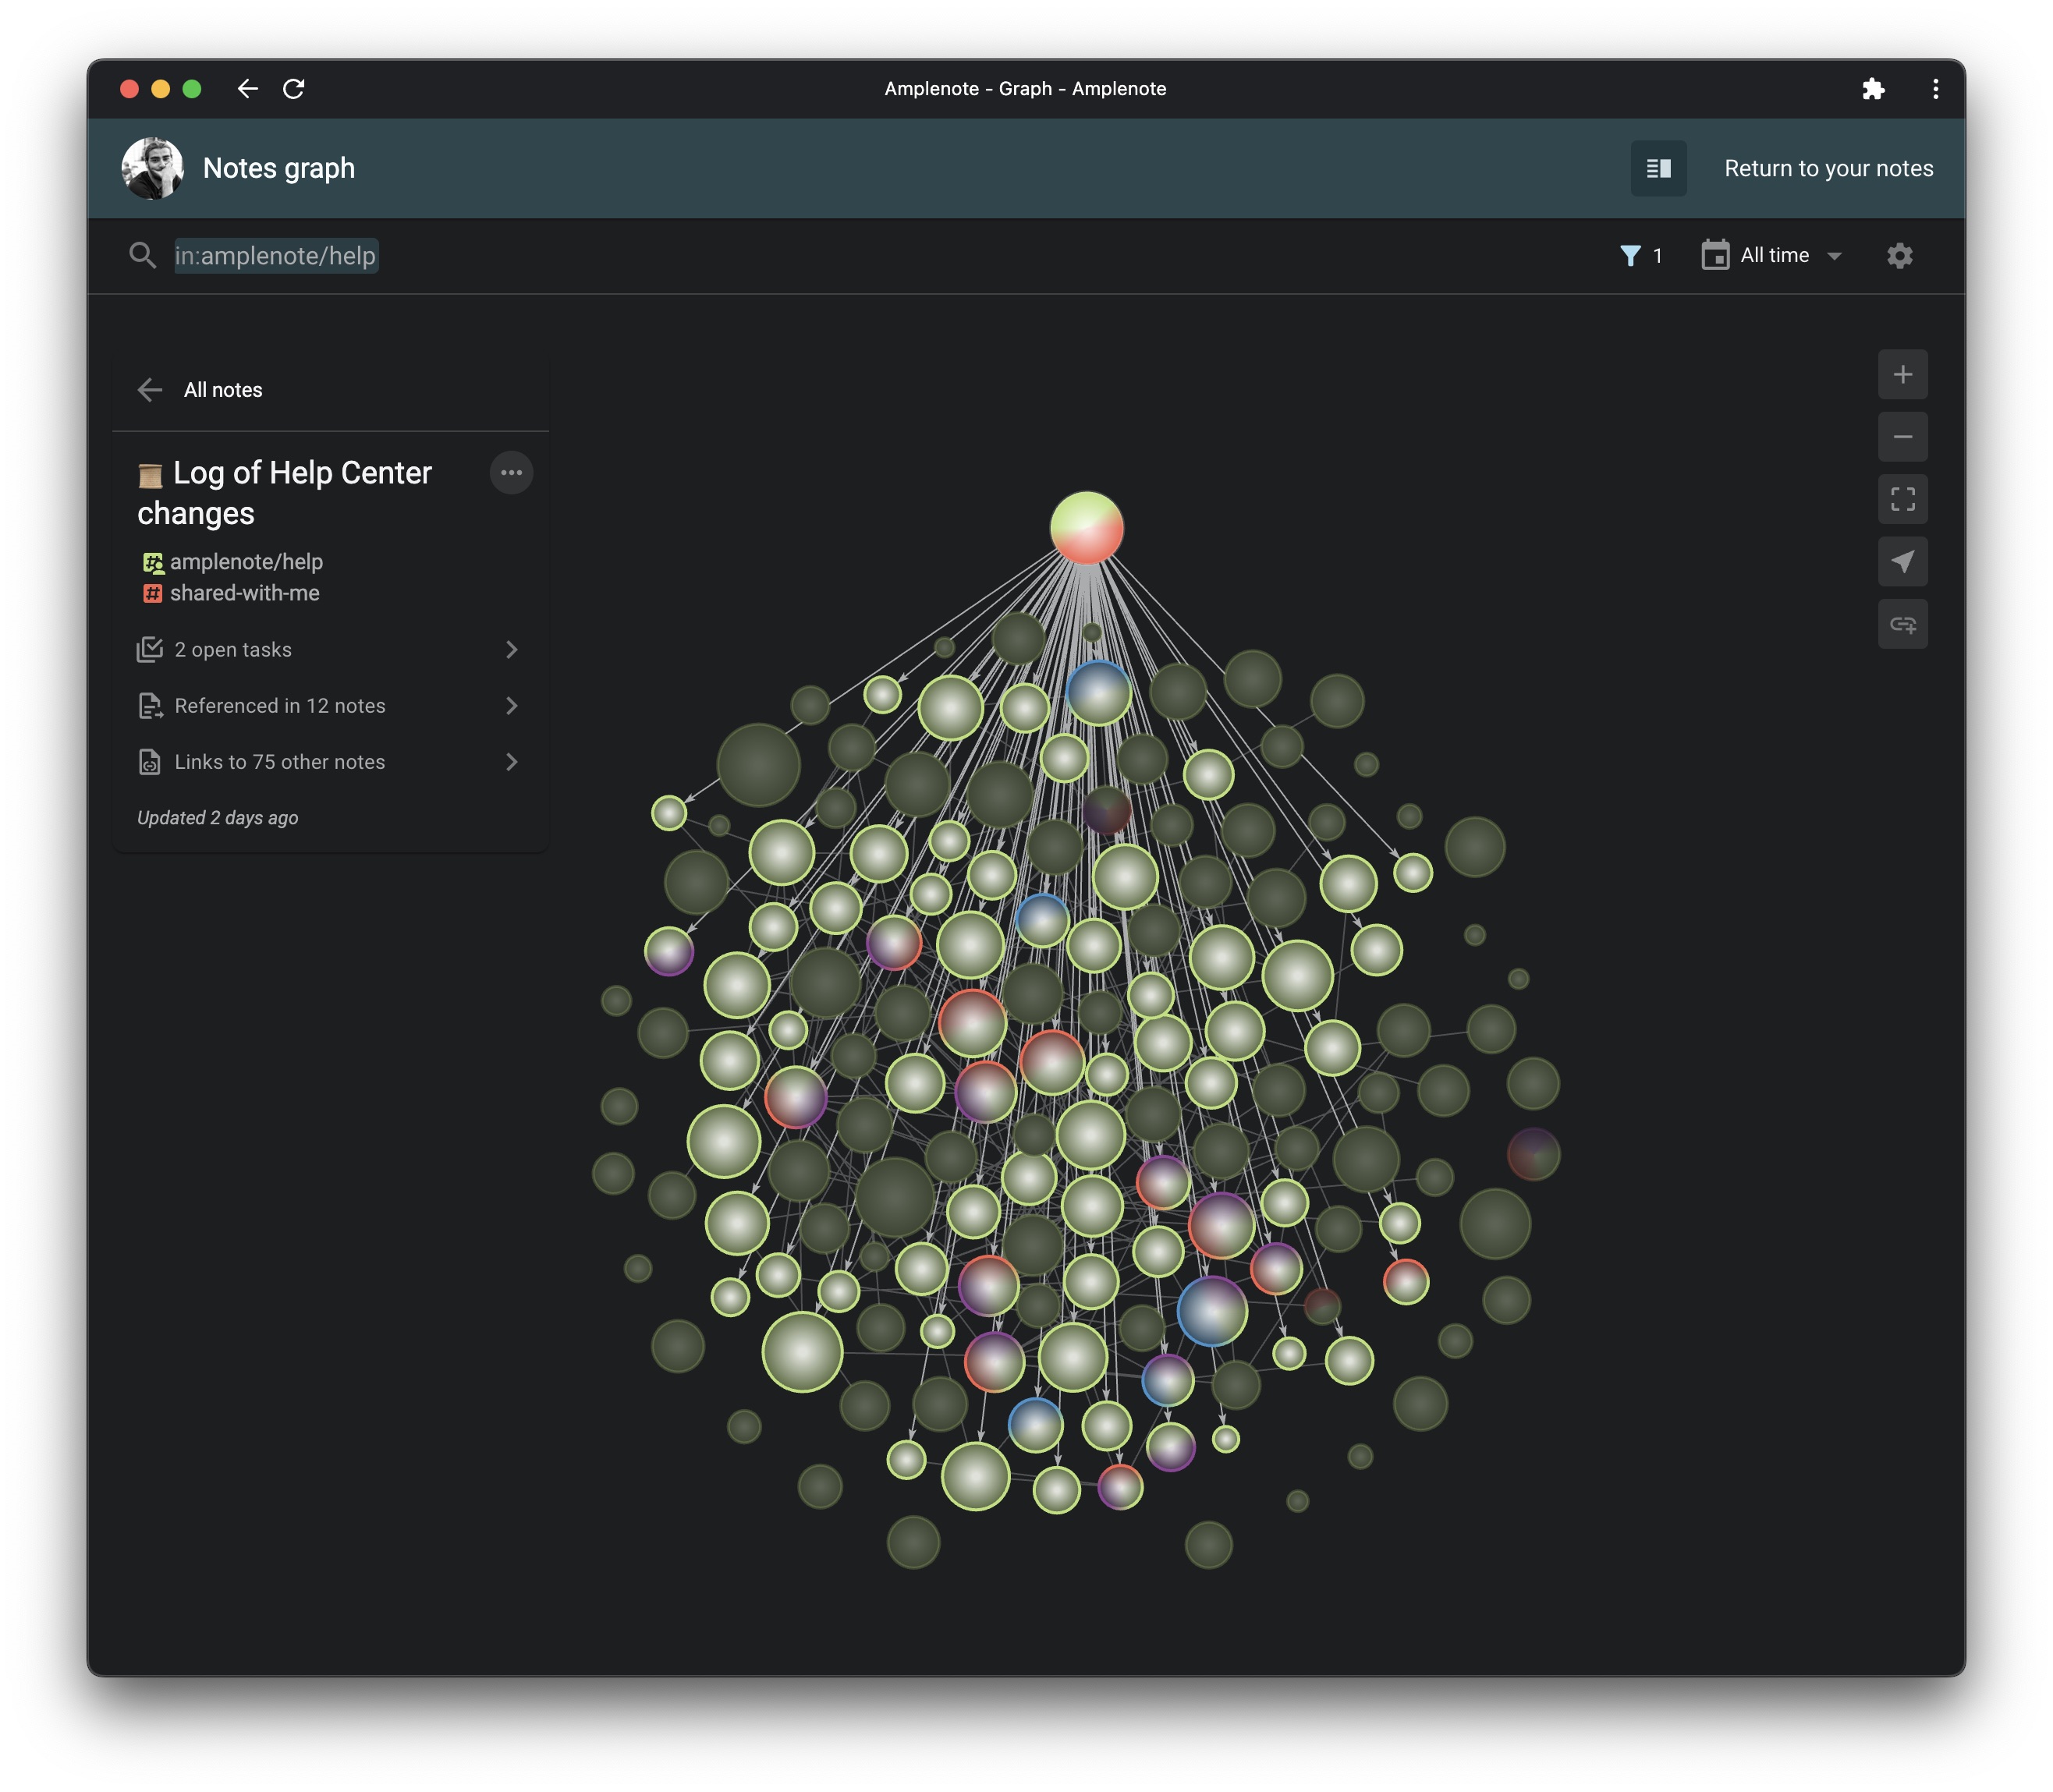Click the add link icon

(1902, 624)
